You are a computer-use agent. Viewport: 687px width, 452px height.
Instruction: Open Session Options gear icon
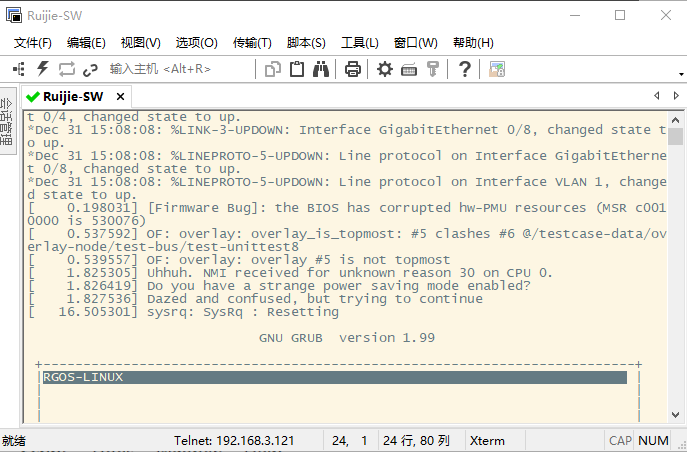[385, 69]
